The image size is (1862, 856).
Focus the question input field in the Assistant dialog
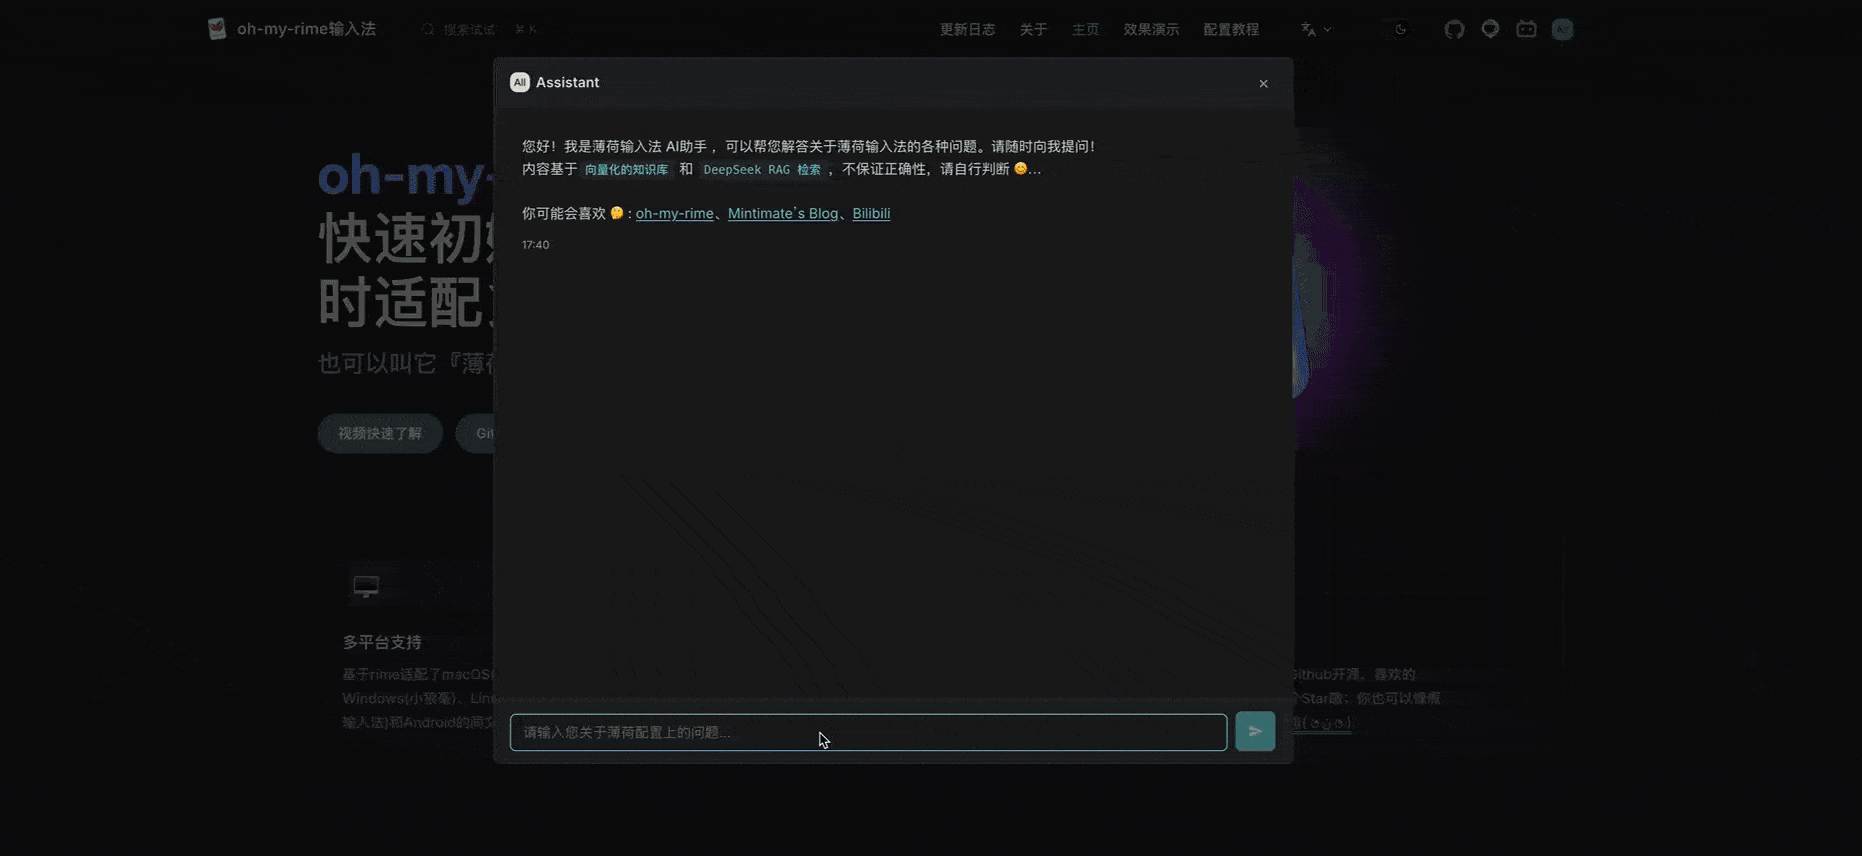coord(868,732)
